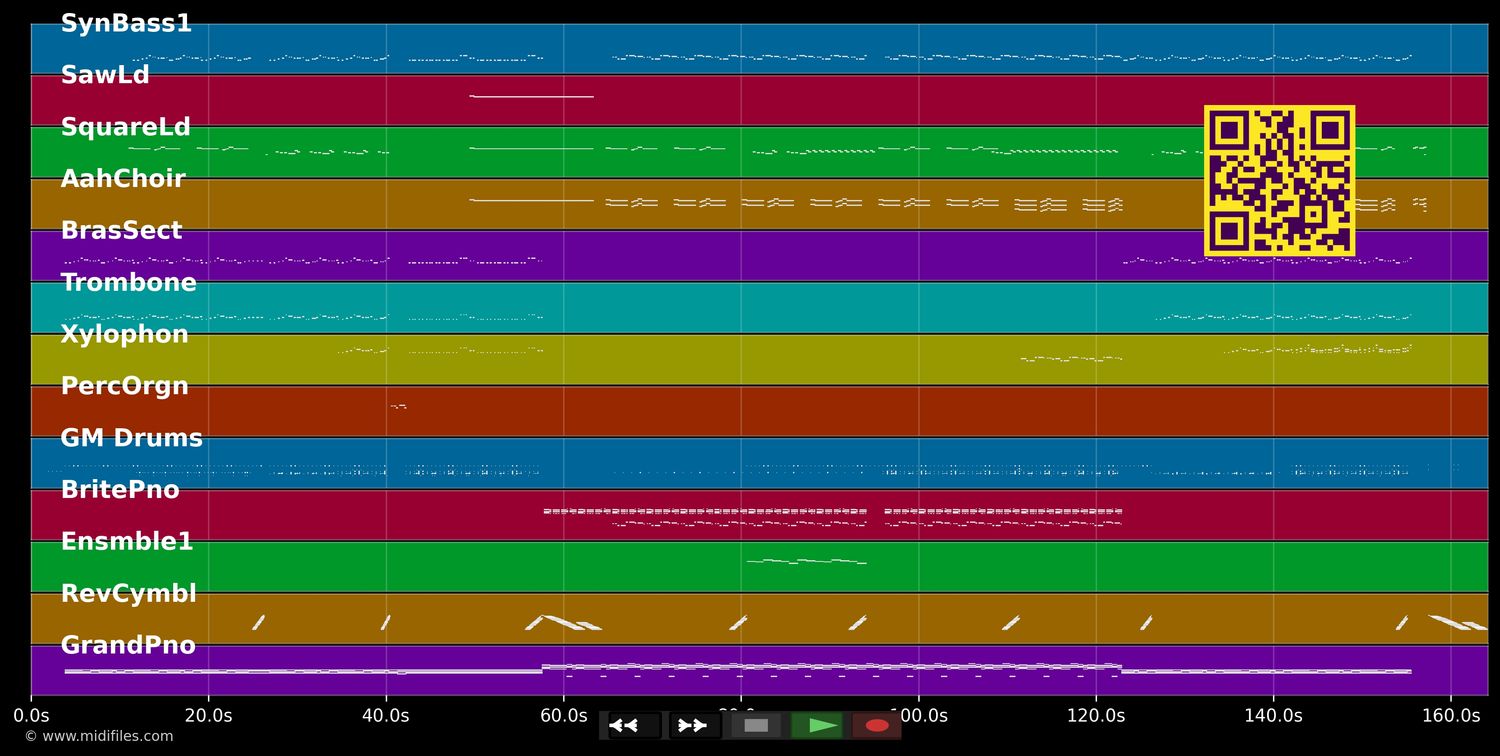Viewport: 1500px width, 756px height.
Task: Click the red record icon
Action: pos(876,725)
